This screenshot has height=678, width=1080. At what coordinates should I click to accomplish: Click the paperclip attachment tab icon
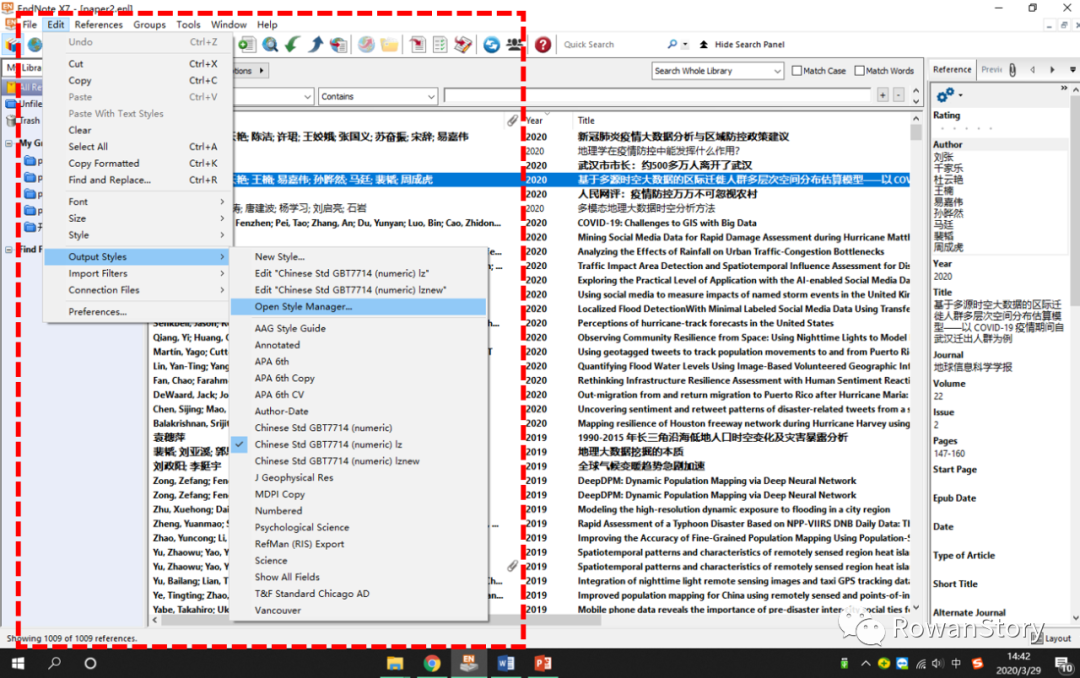(1012, 70)
